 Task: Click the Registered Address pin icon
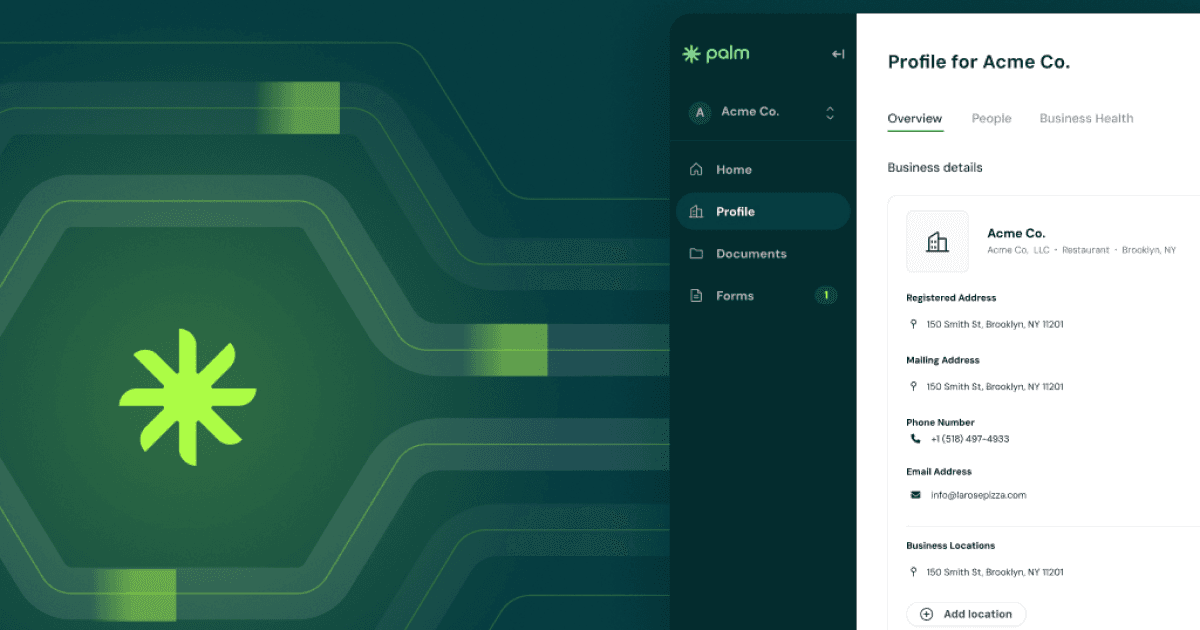click(x=913, y=324)
